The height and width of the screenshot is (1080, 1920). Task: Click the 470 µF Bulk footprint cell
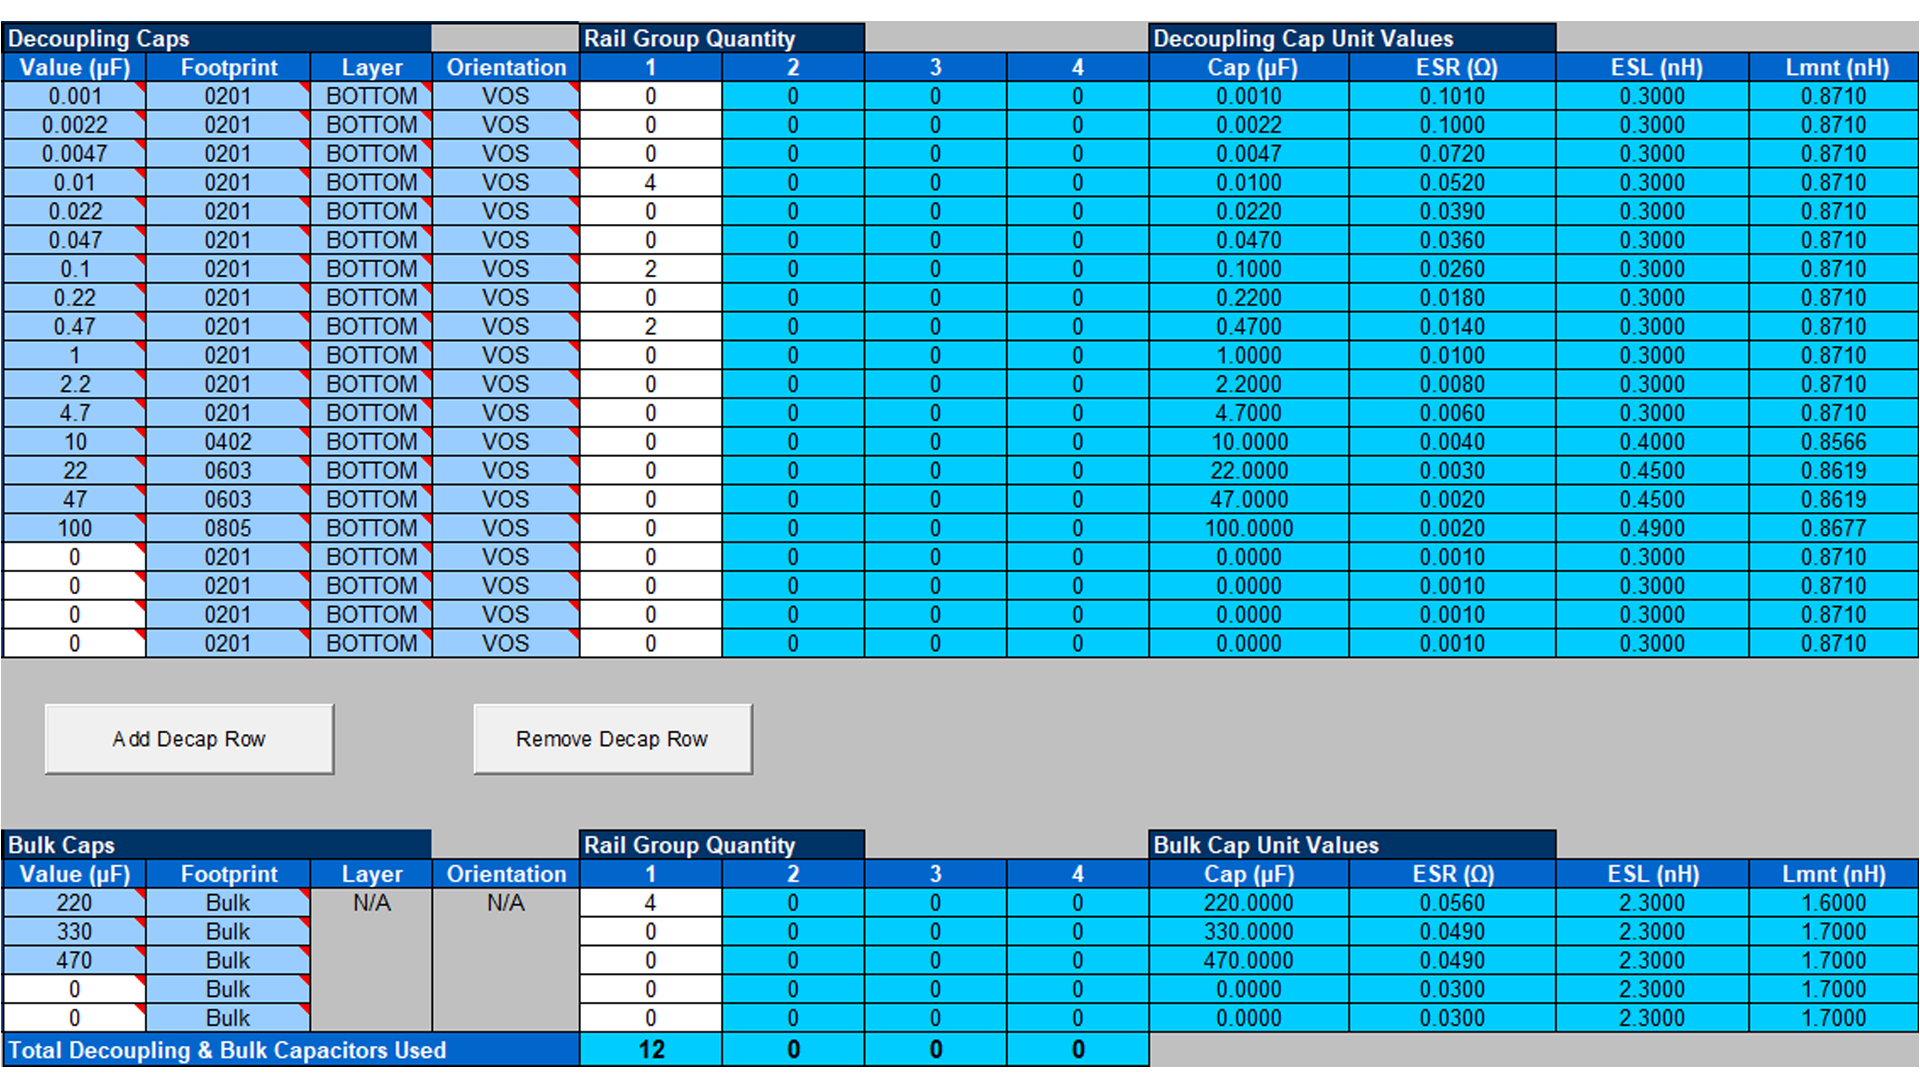228,961
